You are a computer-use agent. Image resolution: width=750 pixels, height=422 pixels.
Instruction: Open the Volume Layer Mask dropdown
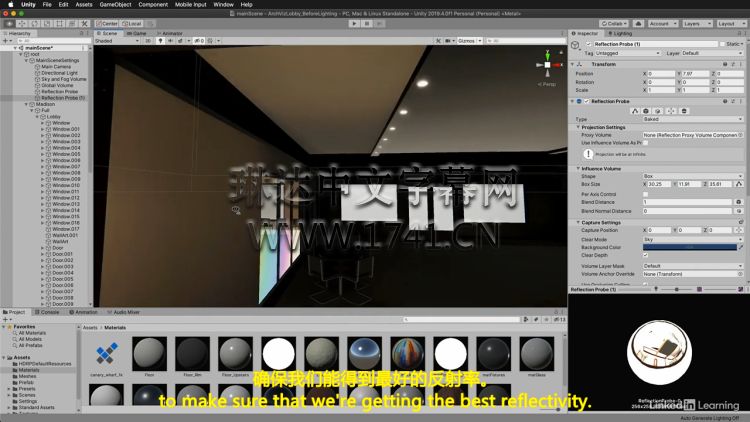tap(693, 266)
